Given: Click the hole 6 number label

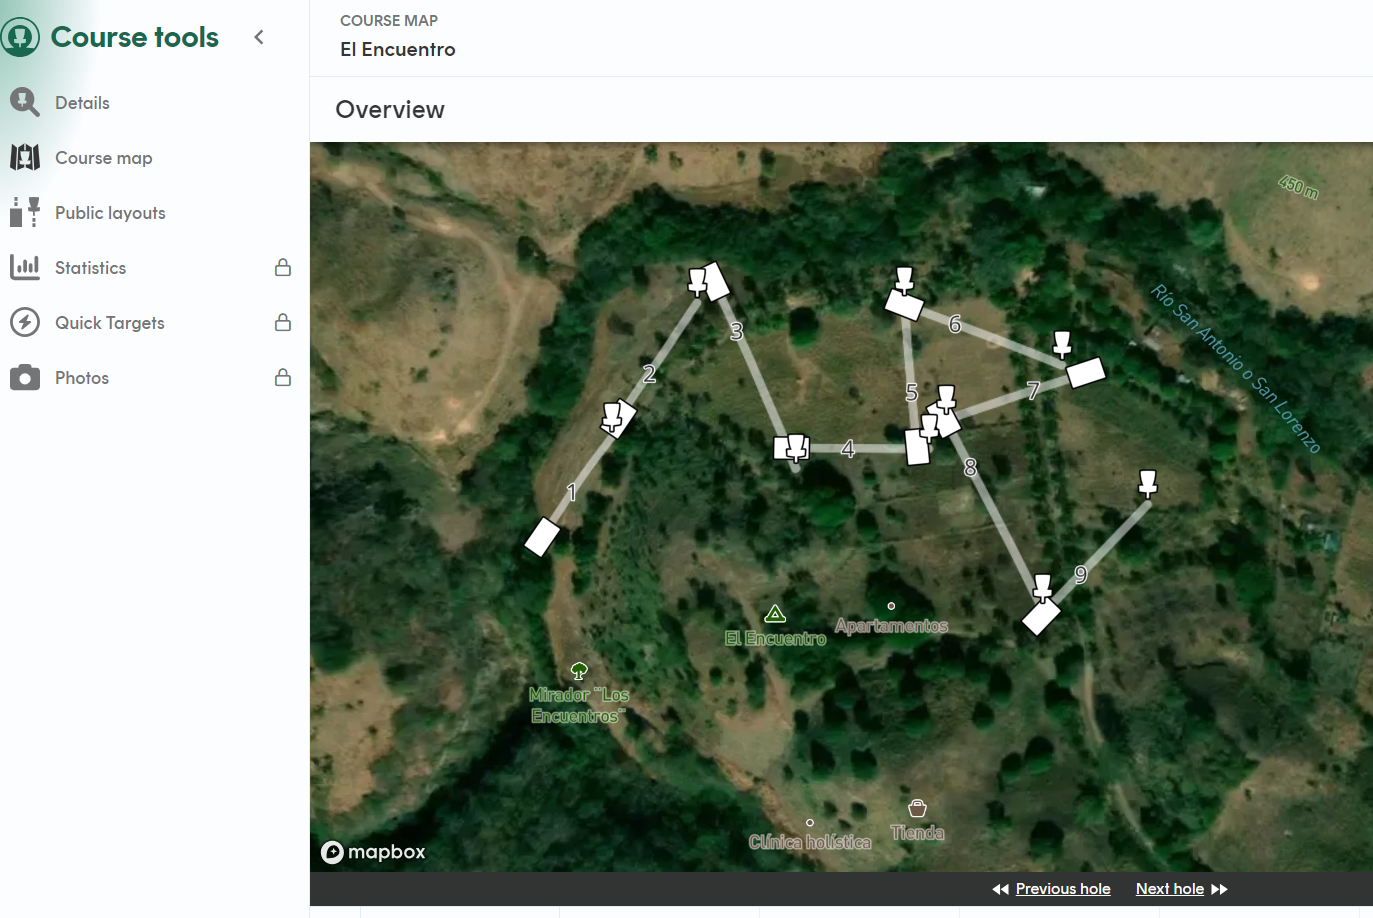Looking at the screenshot, I should coord(955,324).
